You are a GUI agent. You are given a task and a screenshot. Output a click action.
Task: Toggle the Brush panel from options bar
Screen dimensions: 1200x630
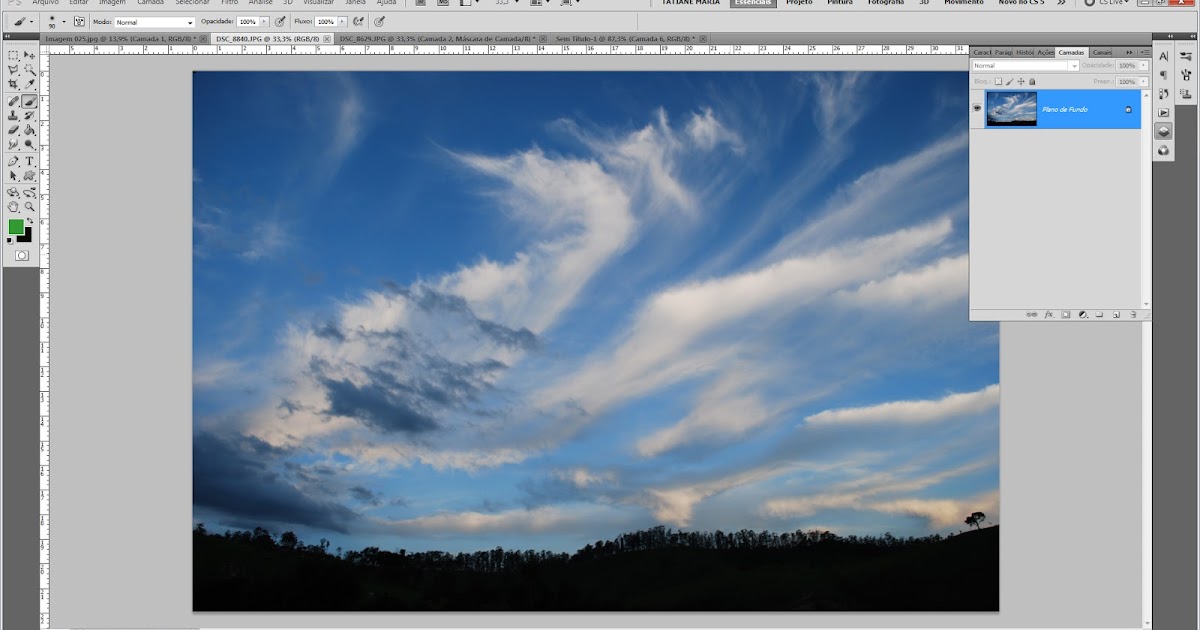pyautogui.click(x=80, y=21)
